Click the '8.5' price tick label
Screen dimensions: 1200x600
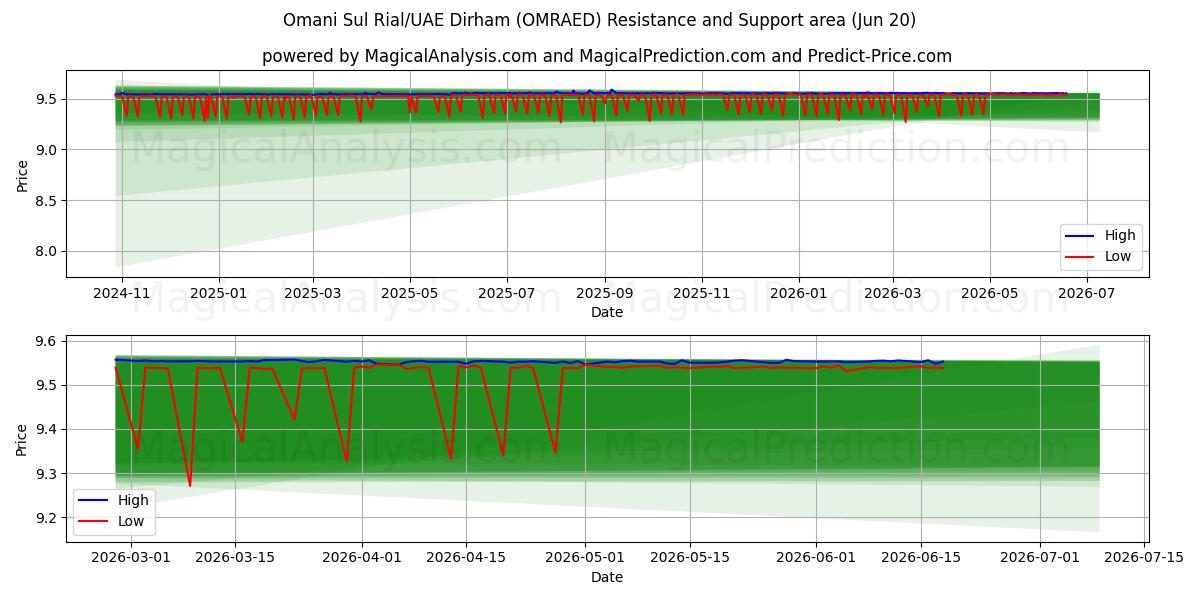point(49,201)
